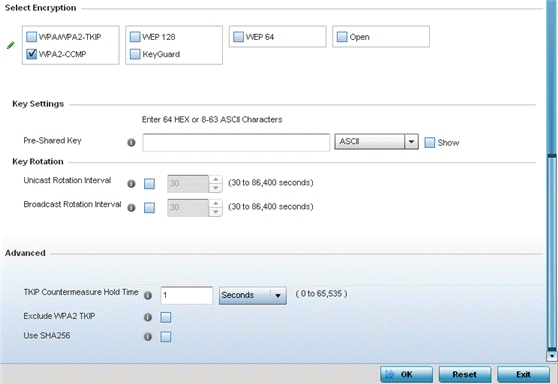Decrease Unicast Rotation Interval with down arrow

pos(216,188)
